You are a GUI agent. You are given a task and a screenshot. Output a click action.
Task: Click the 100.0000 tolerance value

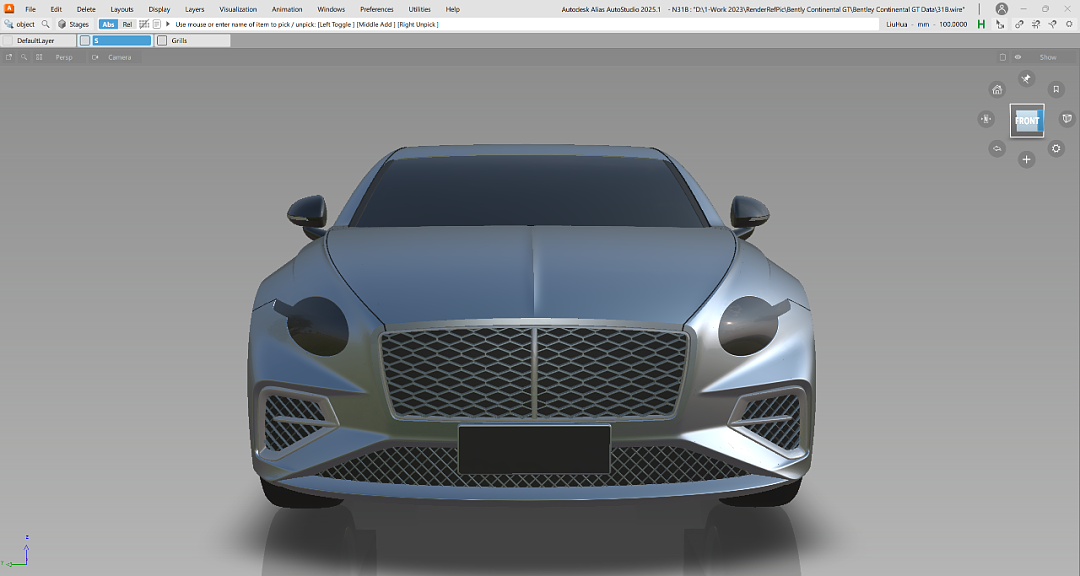[953, 24]
